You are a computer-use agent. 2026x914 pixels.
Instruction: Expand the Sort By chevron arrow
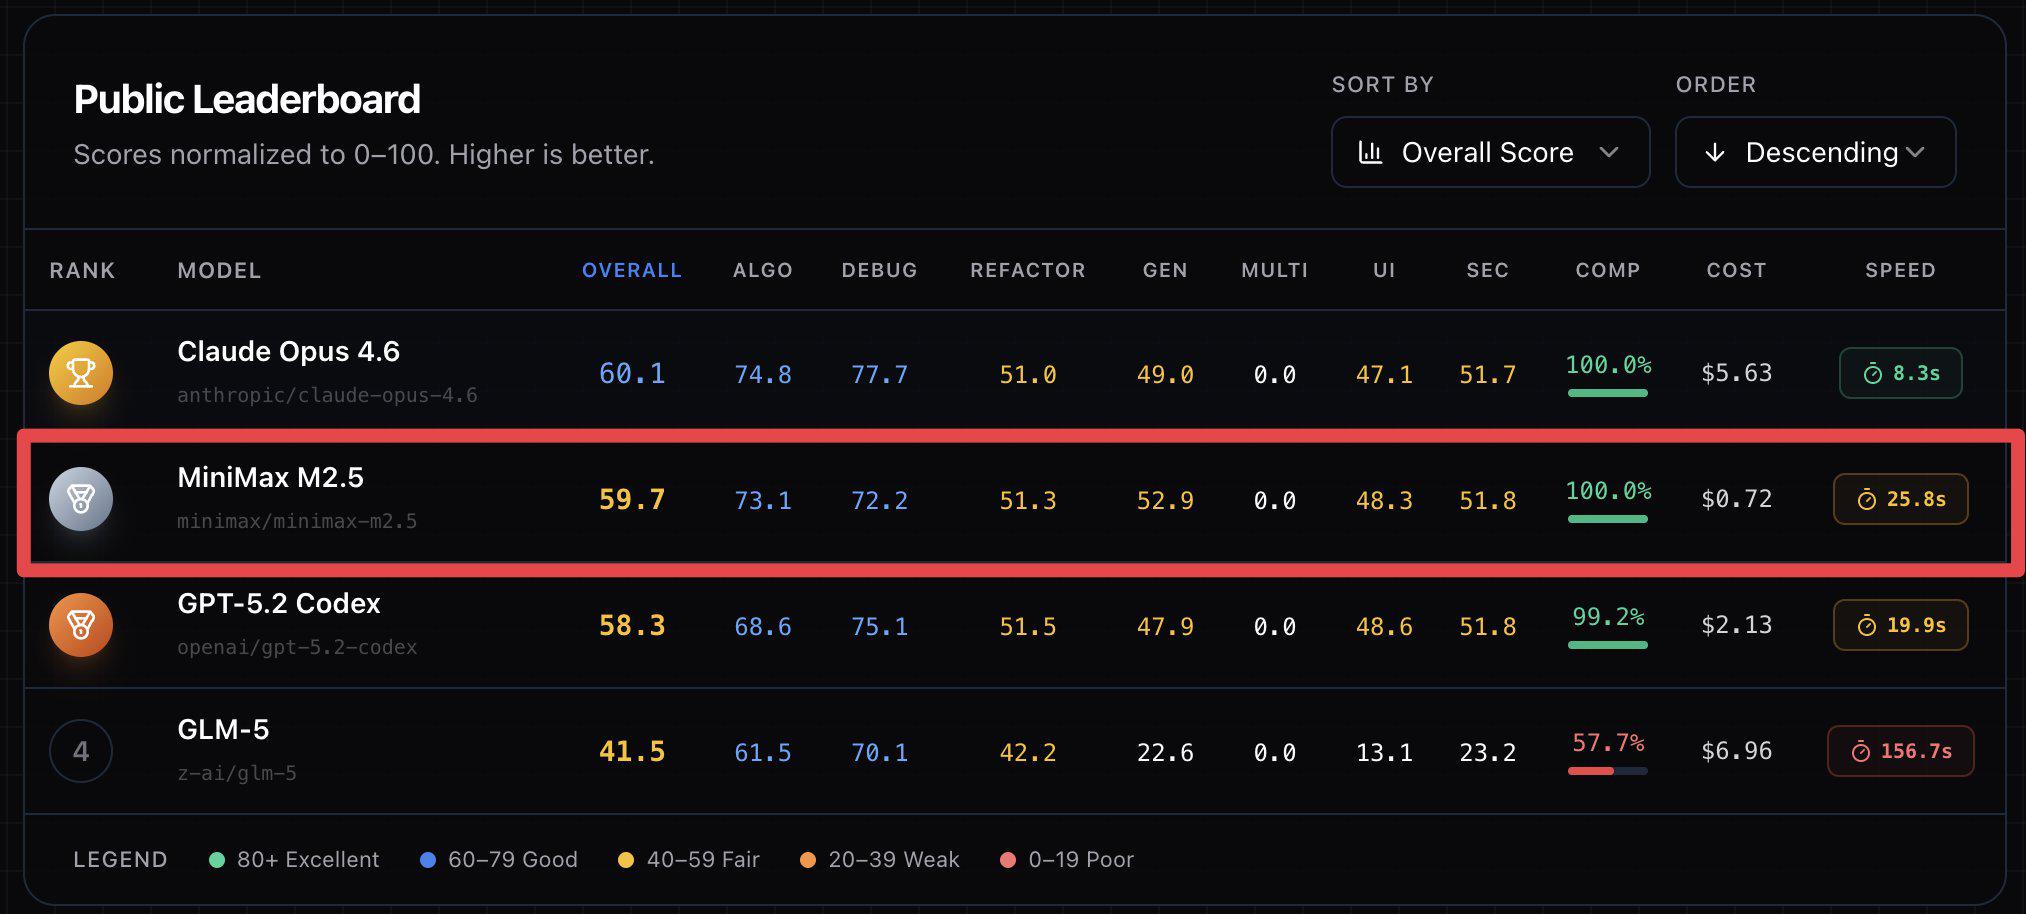pos(1609,152)
